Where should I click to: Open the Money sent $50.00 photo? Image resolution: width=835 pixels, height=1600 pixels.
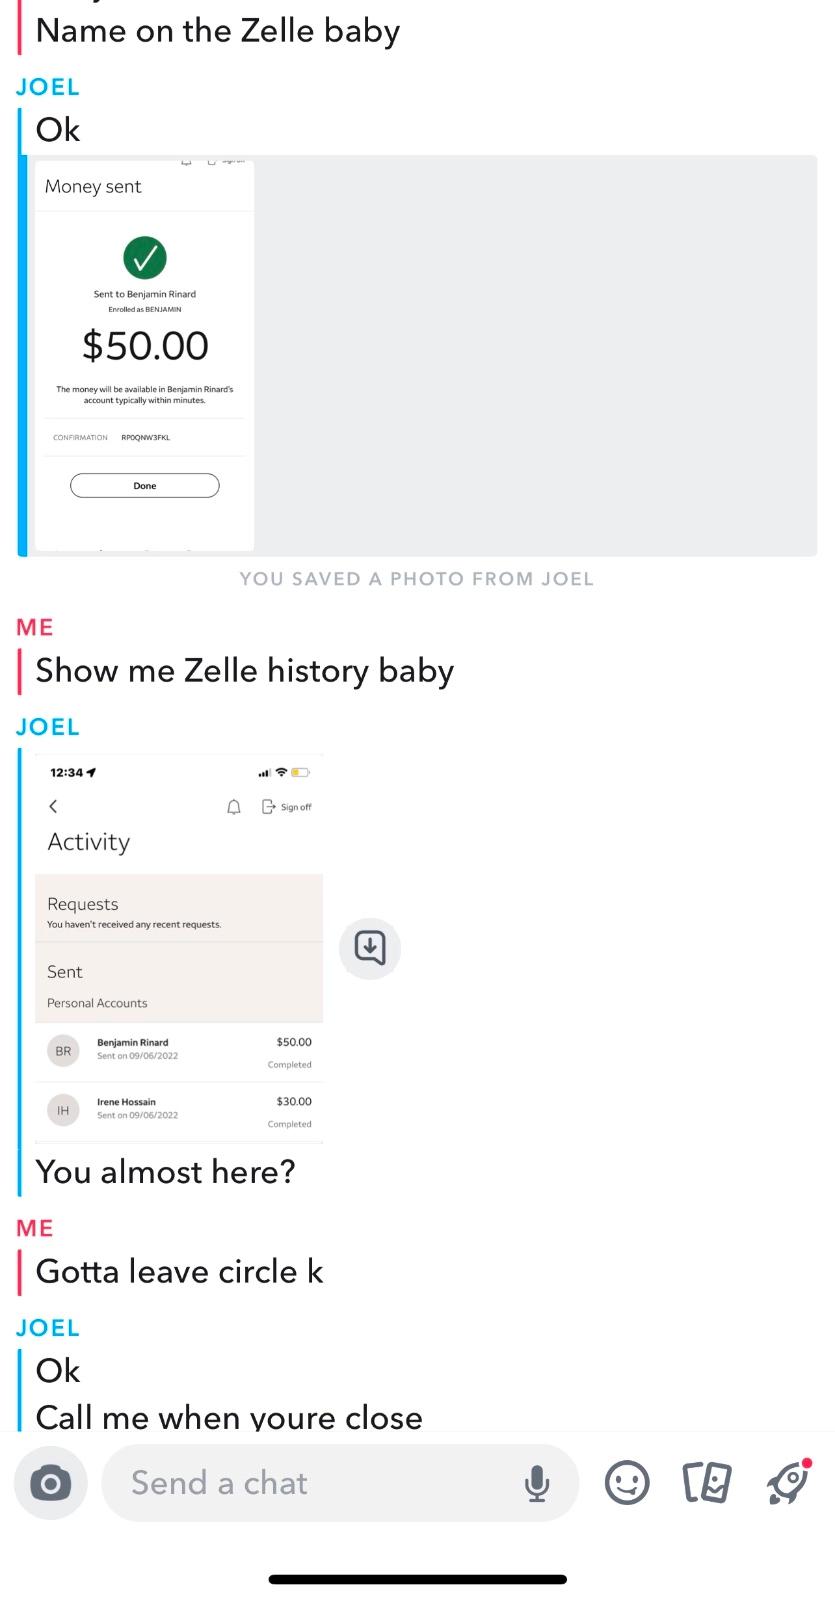(x=145, y=355)
